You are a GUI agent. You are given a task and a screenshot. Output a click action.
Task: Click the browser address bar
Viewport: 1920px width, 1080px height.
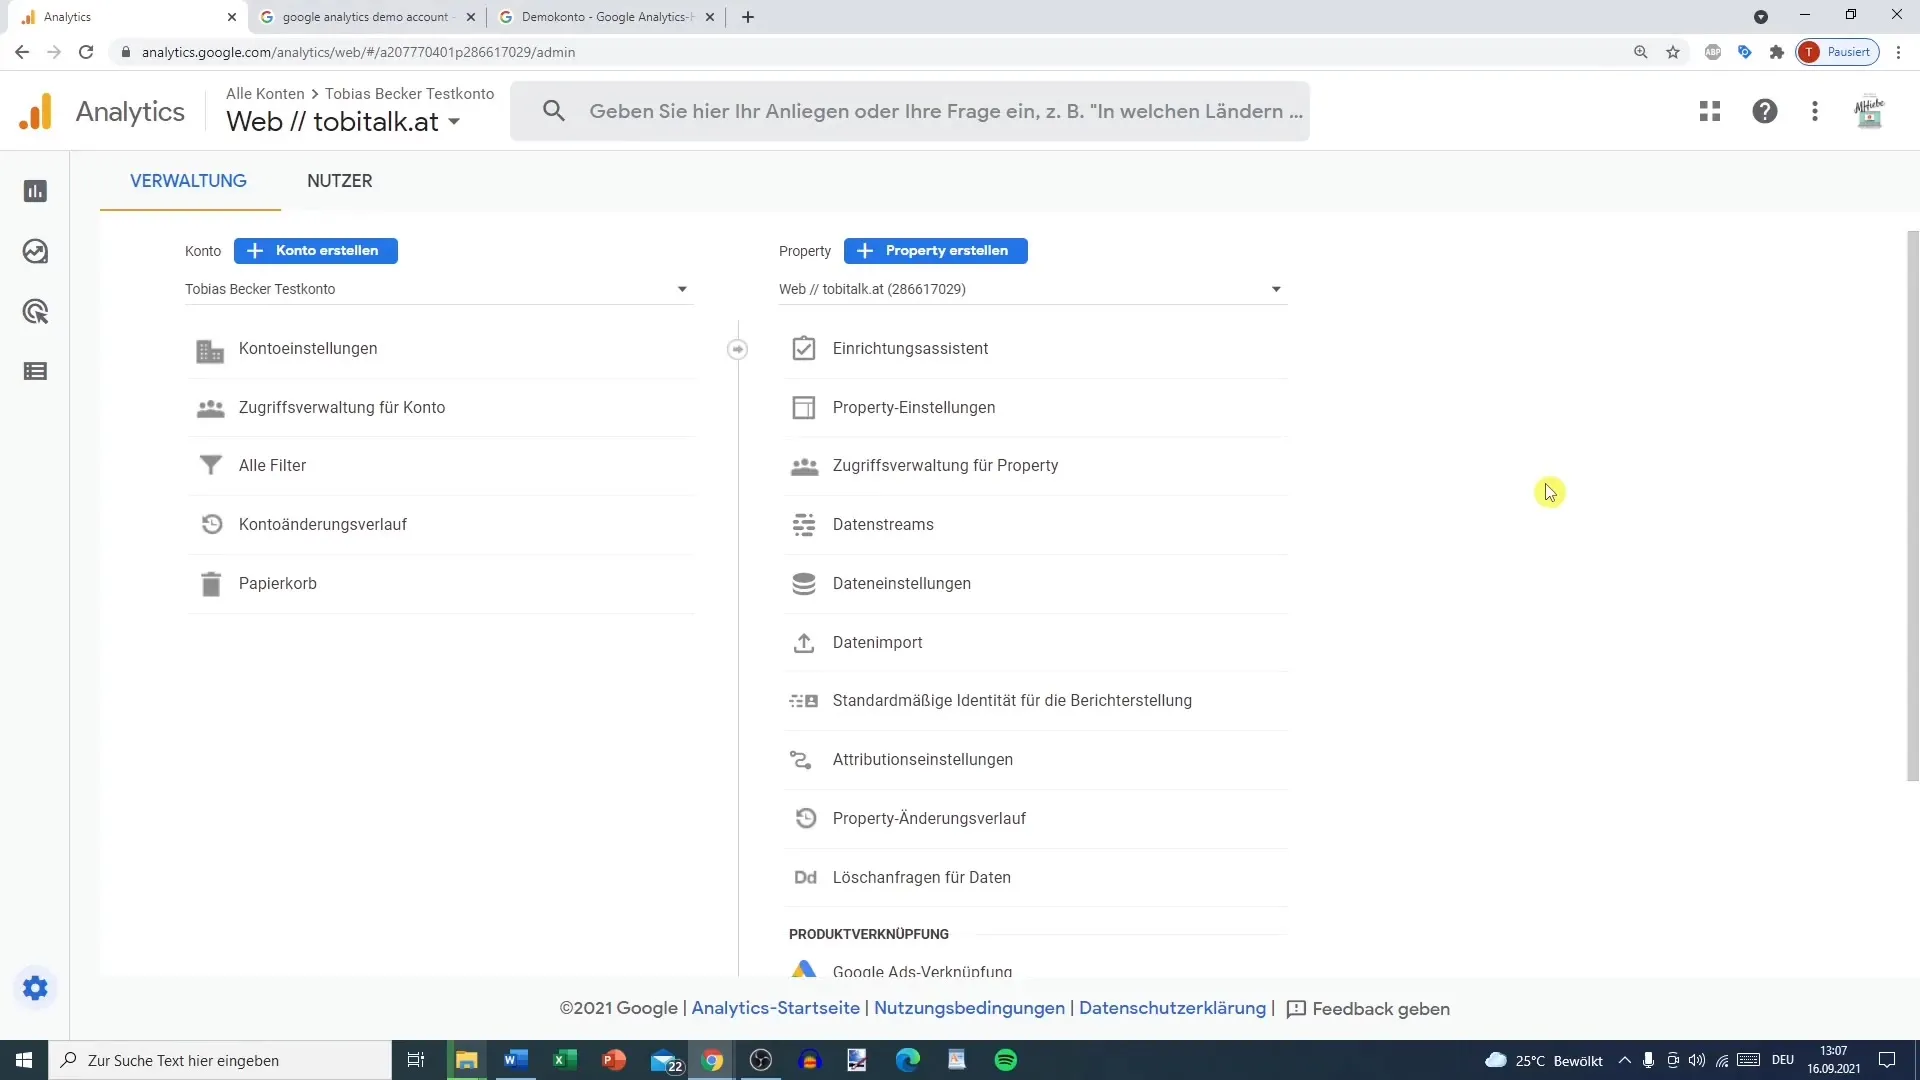(870, 52)
